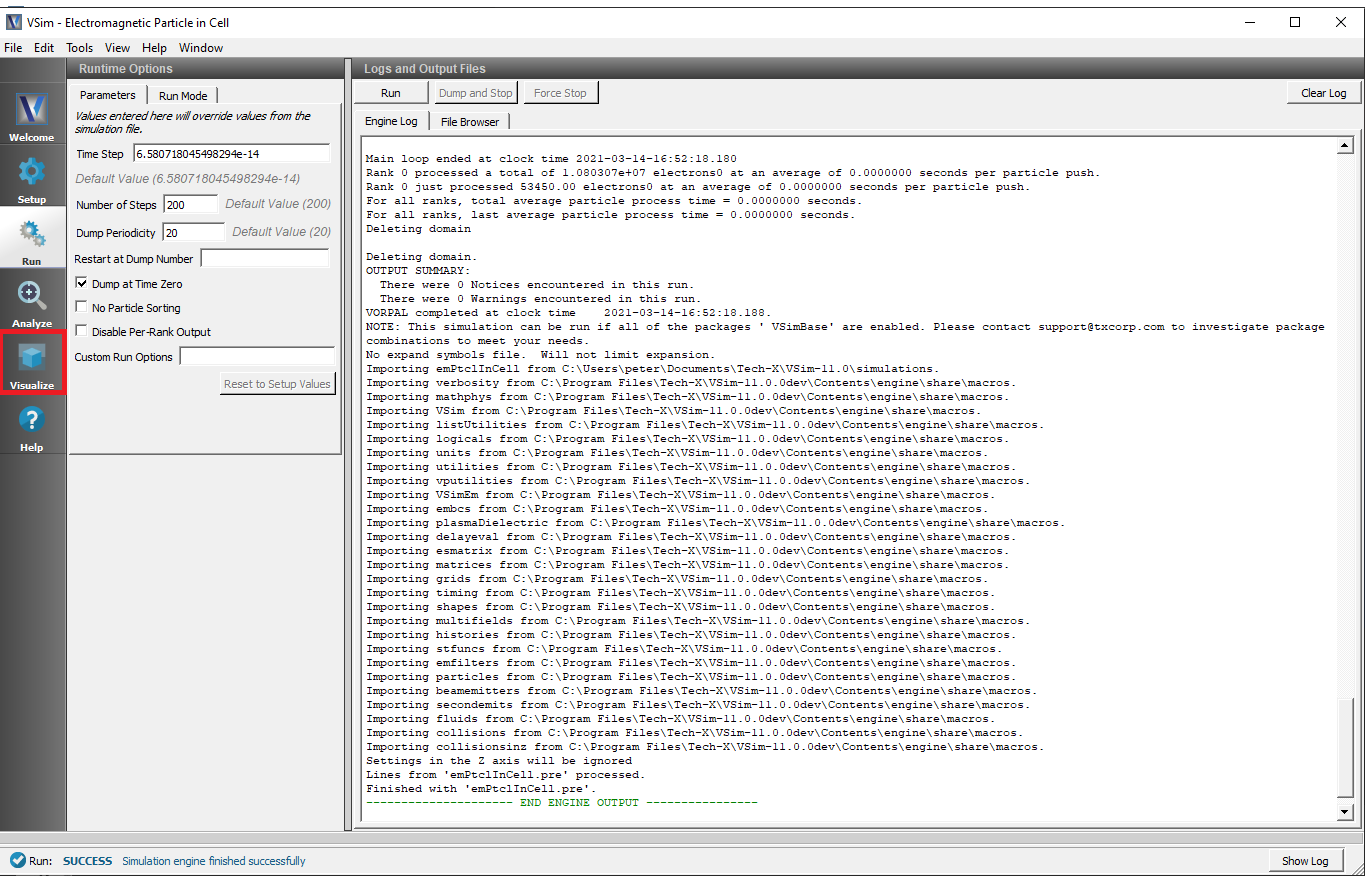The height and width of the screenshot is (876, 1365).
Task: Enable No Particle Sorting checkbox
Action: pos(82,308)
